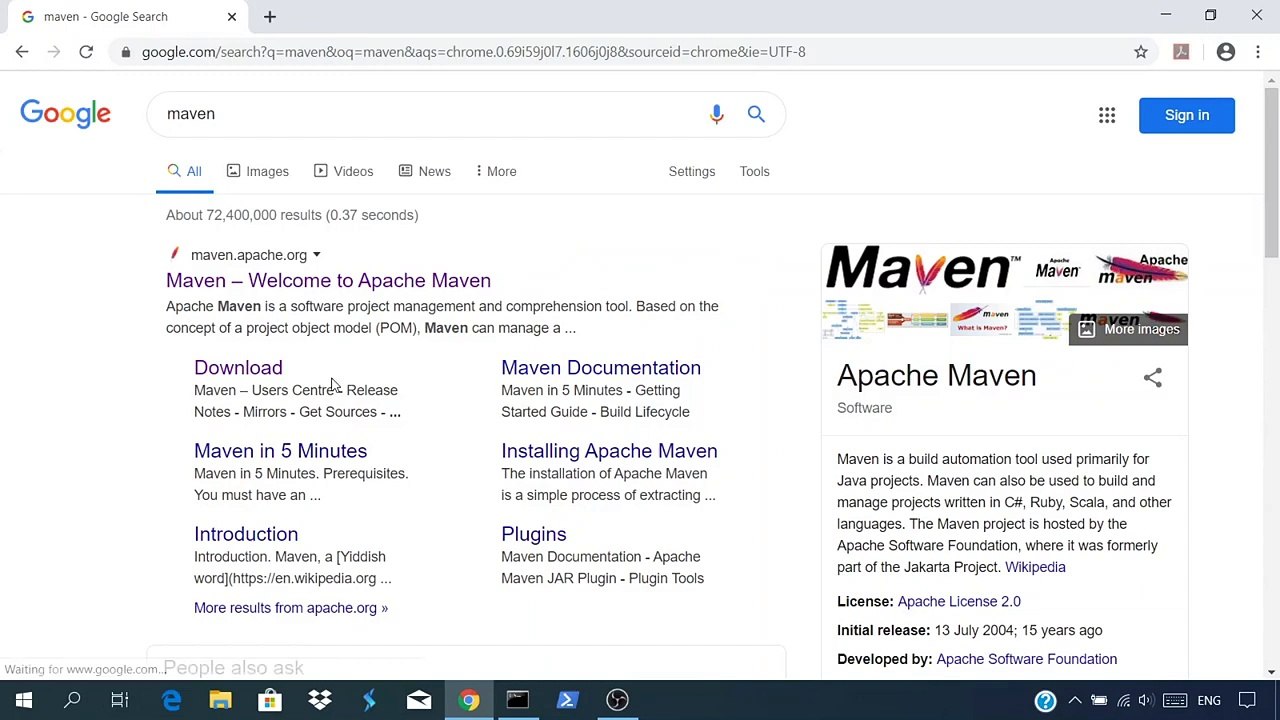Open Dropbox from taskbar

tap(320, 700)
